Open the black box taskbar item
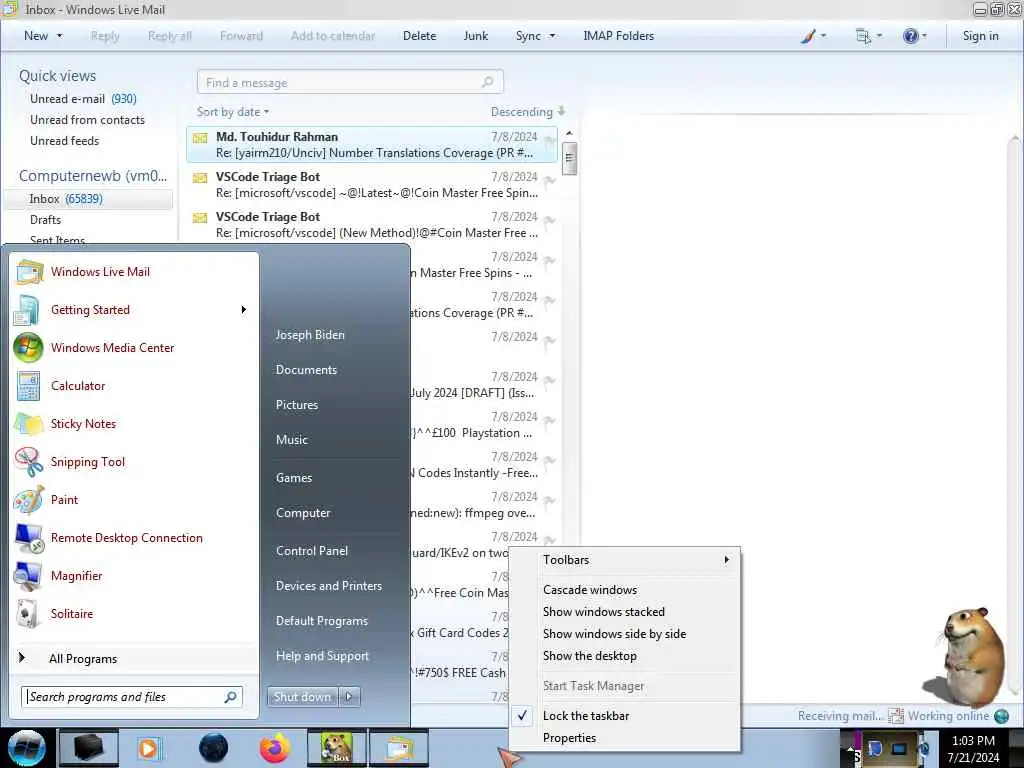Viewport: 1024px width, 768px height. pos(89,748)
